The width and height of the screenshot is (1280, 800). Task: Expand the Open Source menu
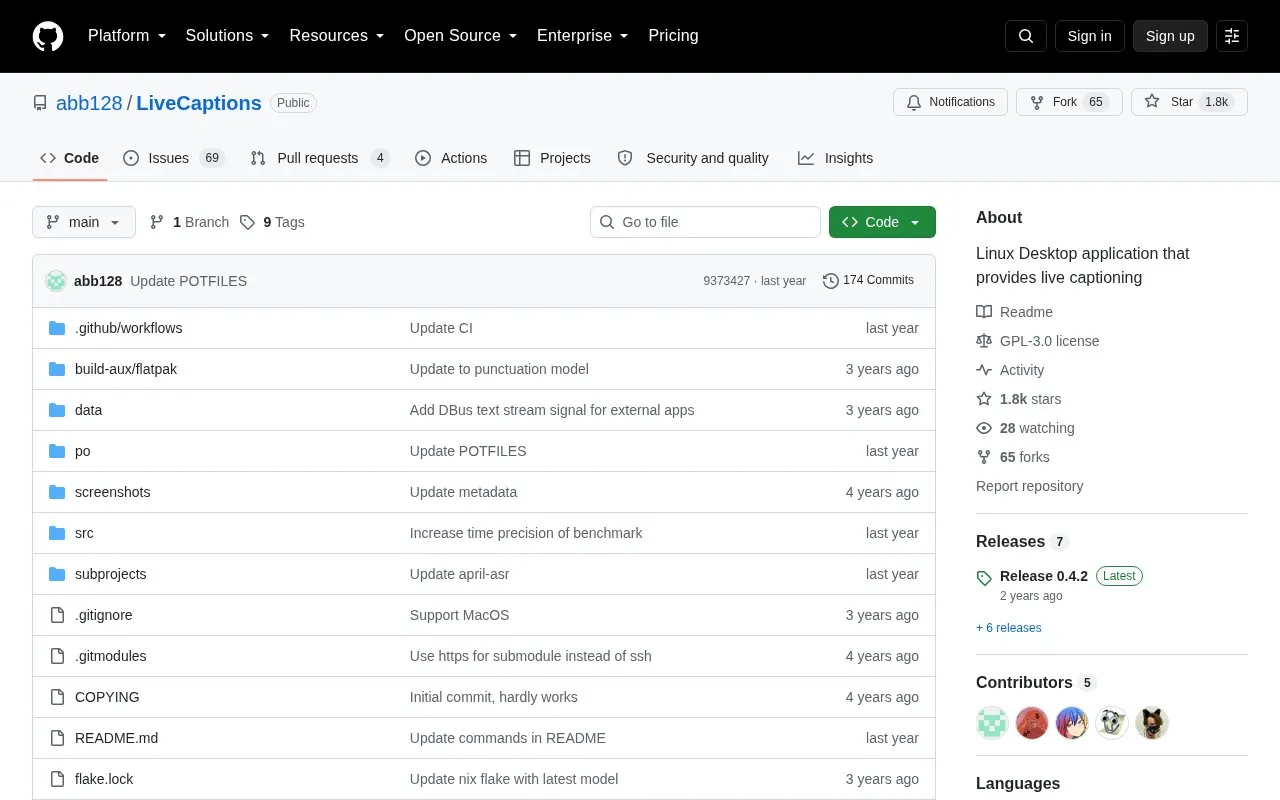461,36
